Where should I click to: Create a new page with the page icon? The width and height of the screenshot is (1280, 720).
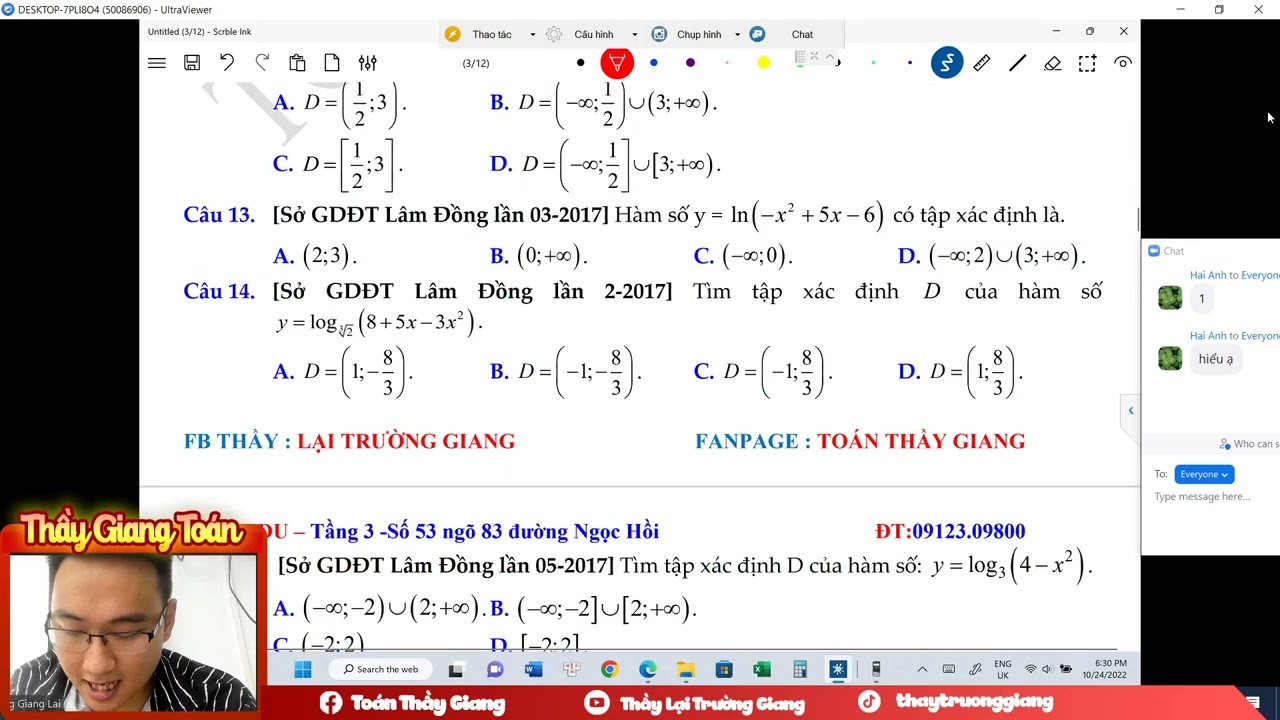coord(332,63)
